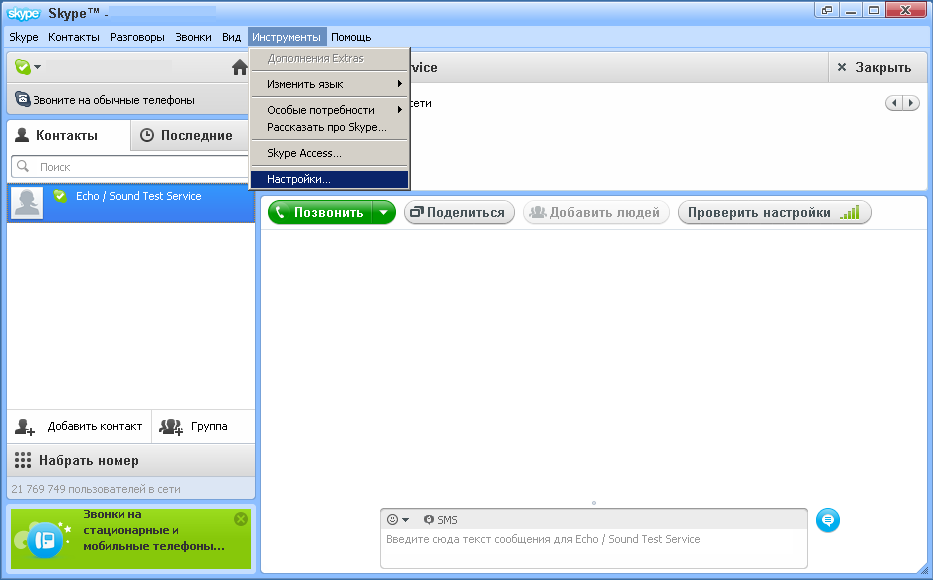The image size is (933, 580).
Task: Click the Поделиться share button
Action: click(x=459, y=212)
